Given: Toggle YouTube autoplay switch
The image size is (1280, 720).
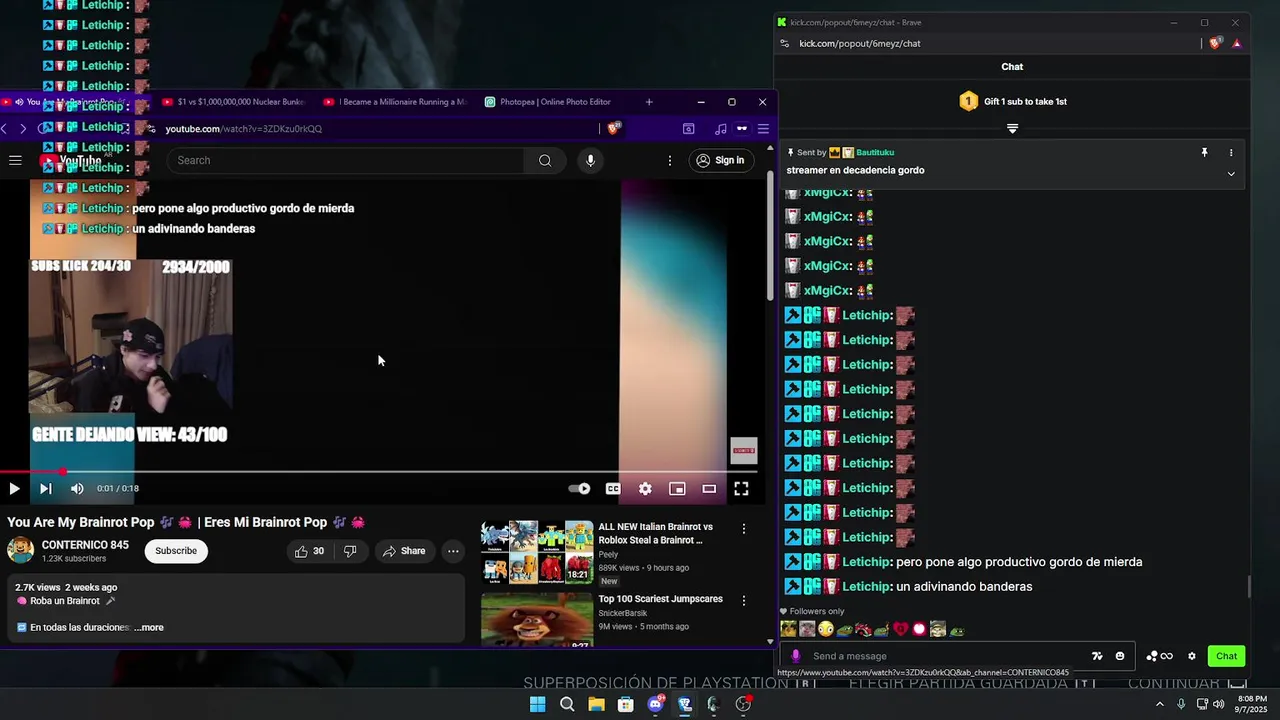Looking at the screenshot, I should (580, 489).
